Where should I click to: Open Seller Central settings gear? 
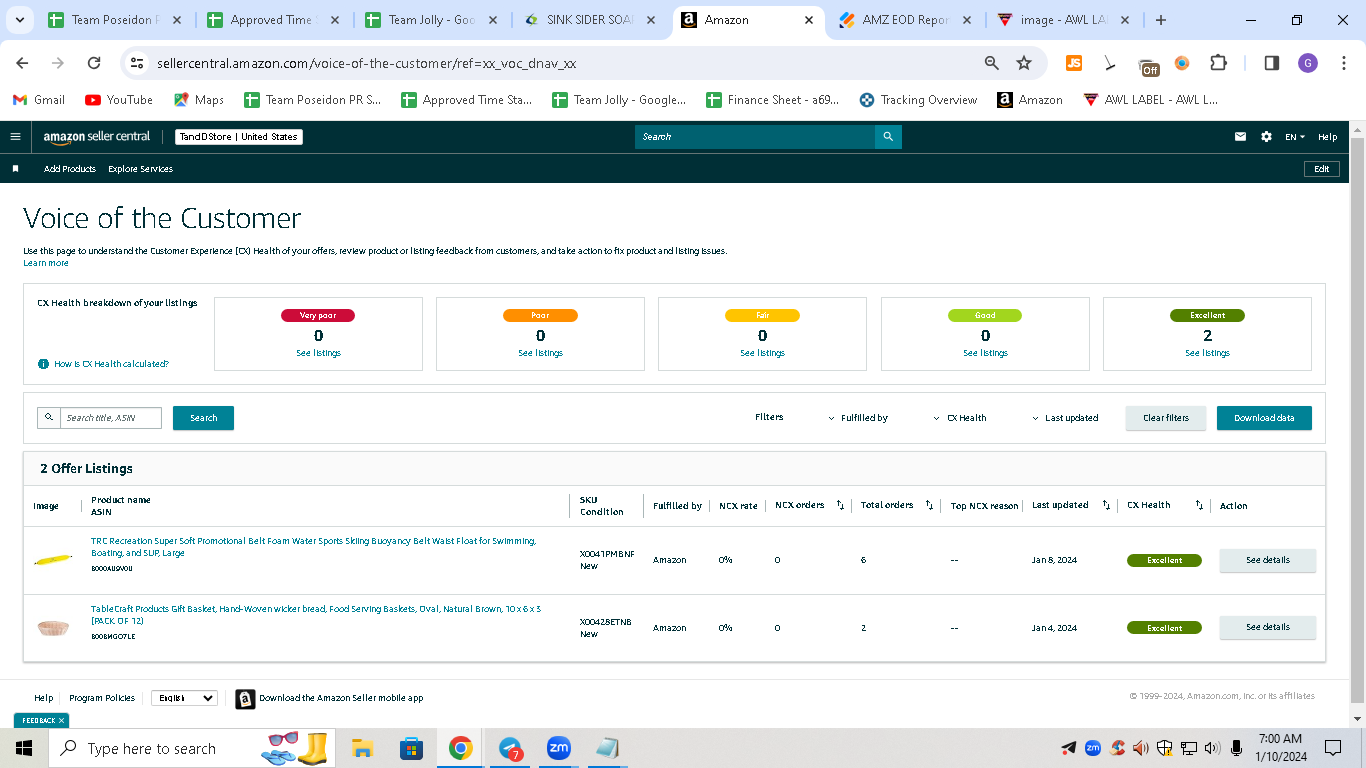1267,137
